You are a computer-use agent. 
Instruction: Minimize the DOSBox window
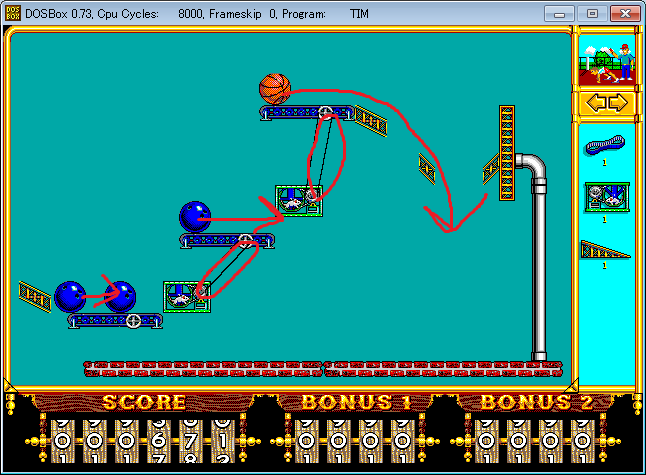pos(559,14)
